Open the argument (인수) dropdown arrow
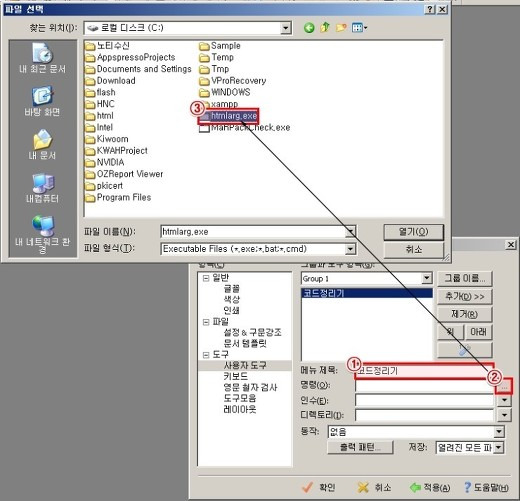 click(x=504, y=400)
